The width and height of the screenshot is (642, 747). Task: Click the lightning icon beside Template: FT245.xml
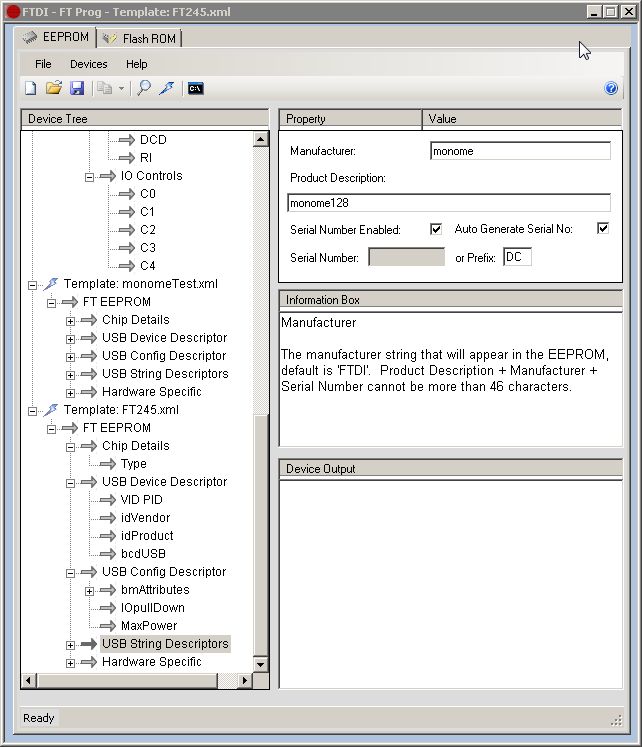tap(51, 410)
